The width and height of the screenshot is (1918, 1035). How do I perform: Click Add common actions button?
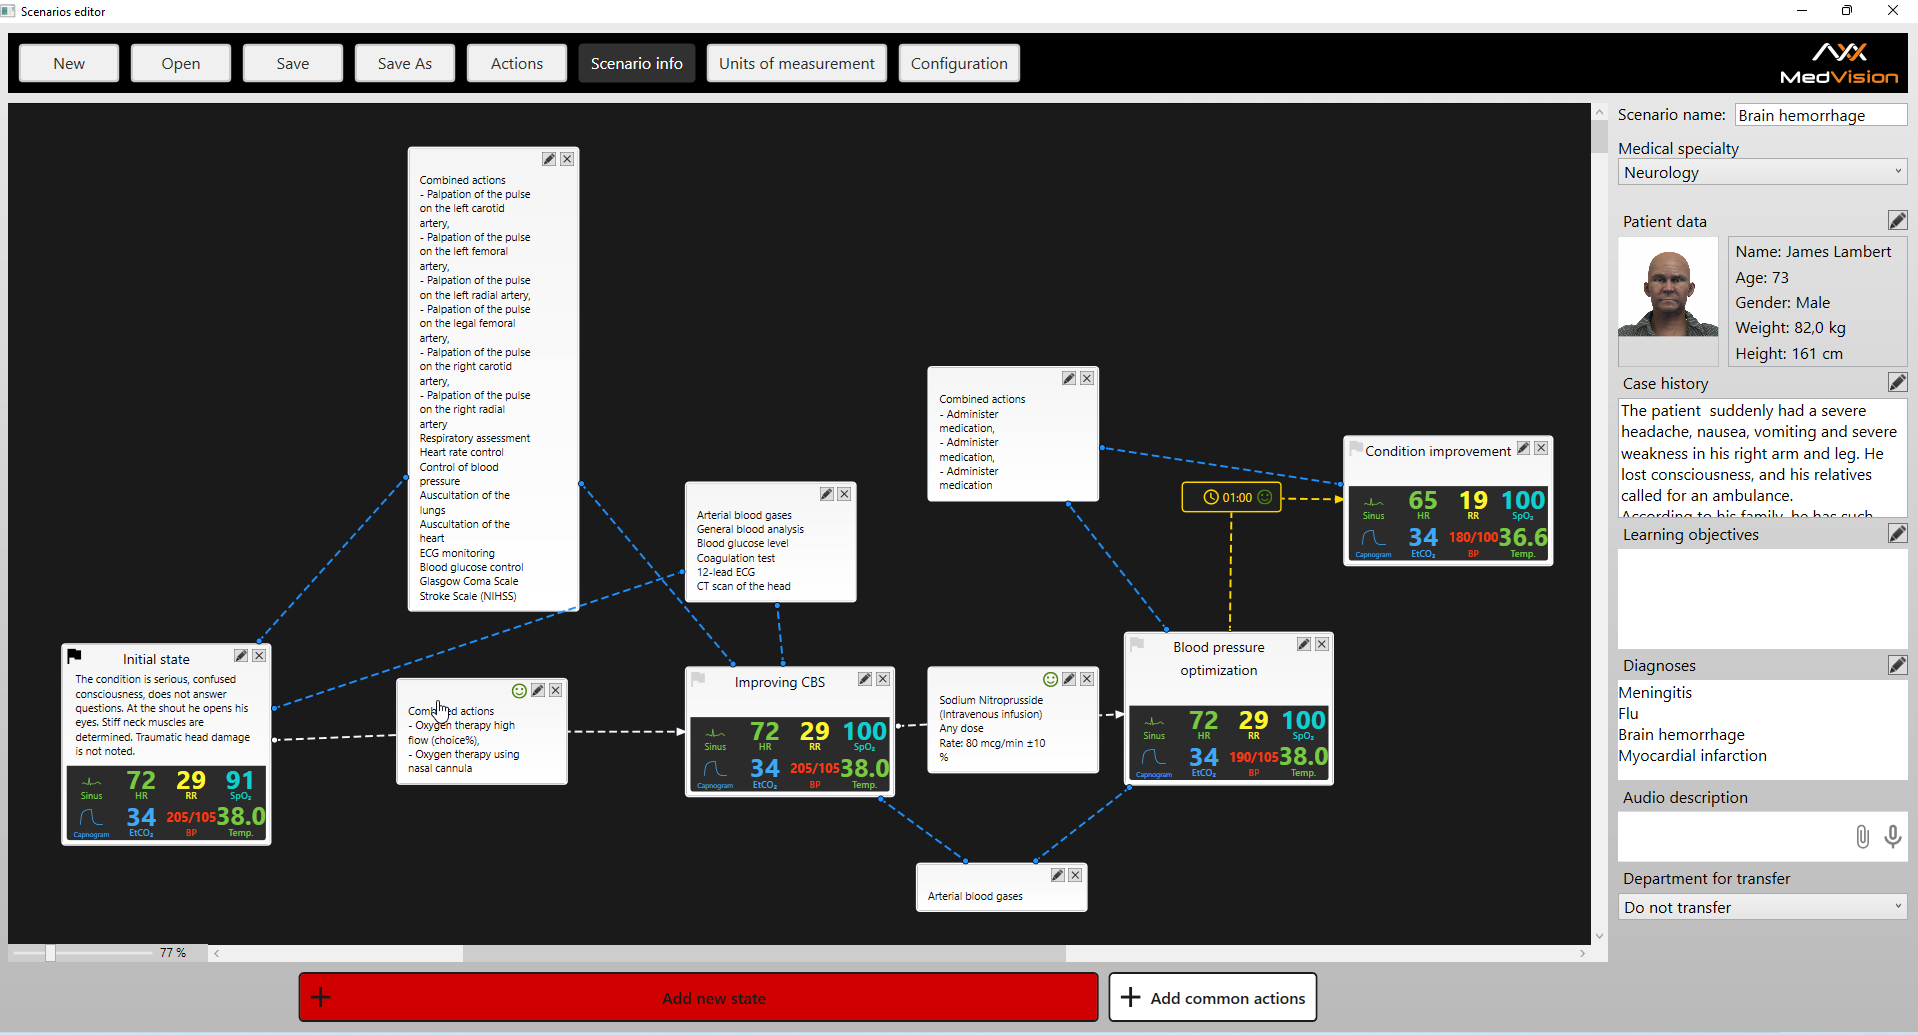click(x=1212, y=997)
